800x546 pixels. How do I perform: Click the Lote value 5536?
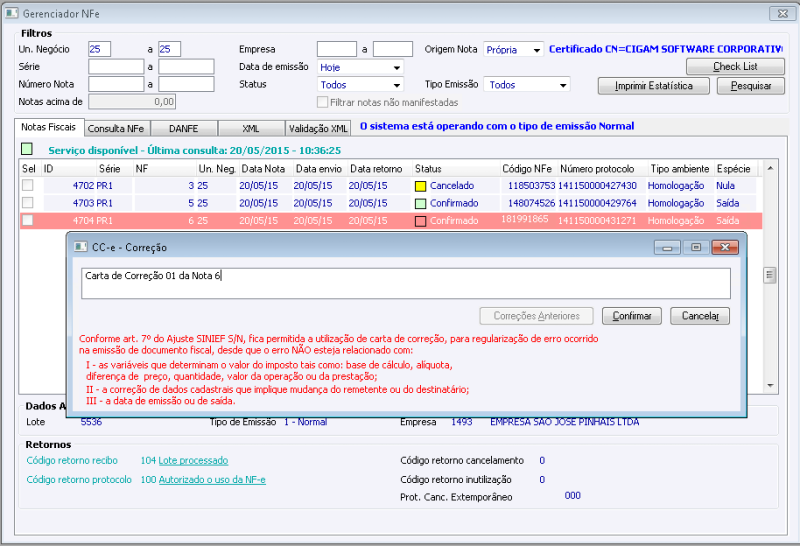point(91,422)
